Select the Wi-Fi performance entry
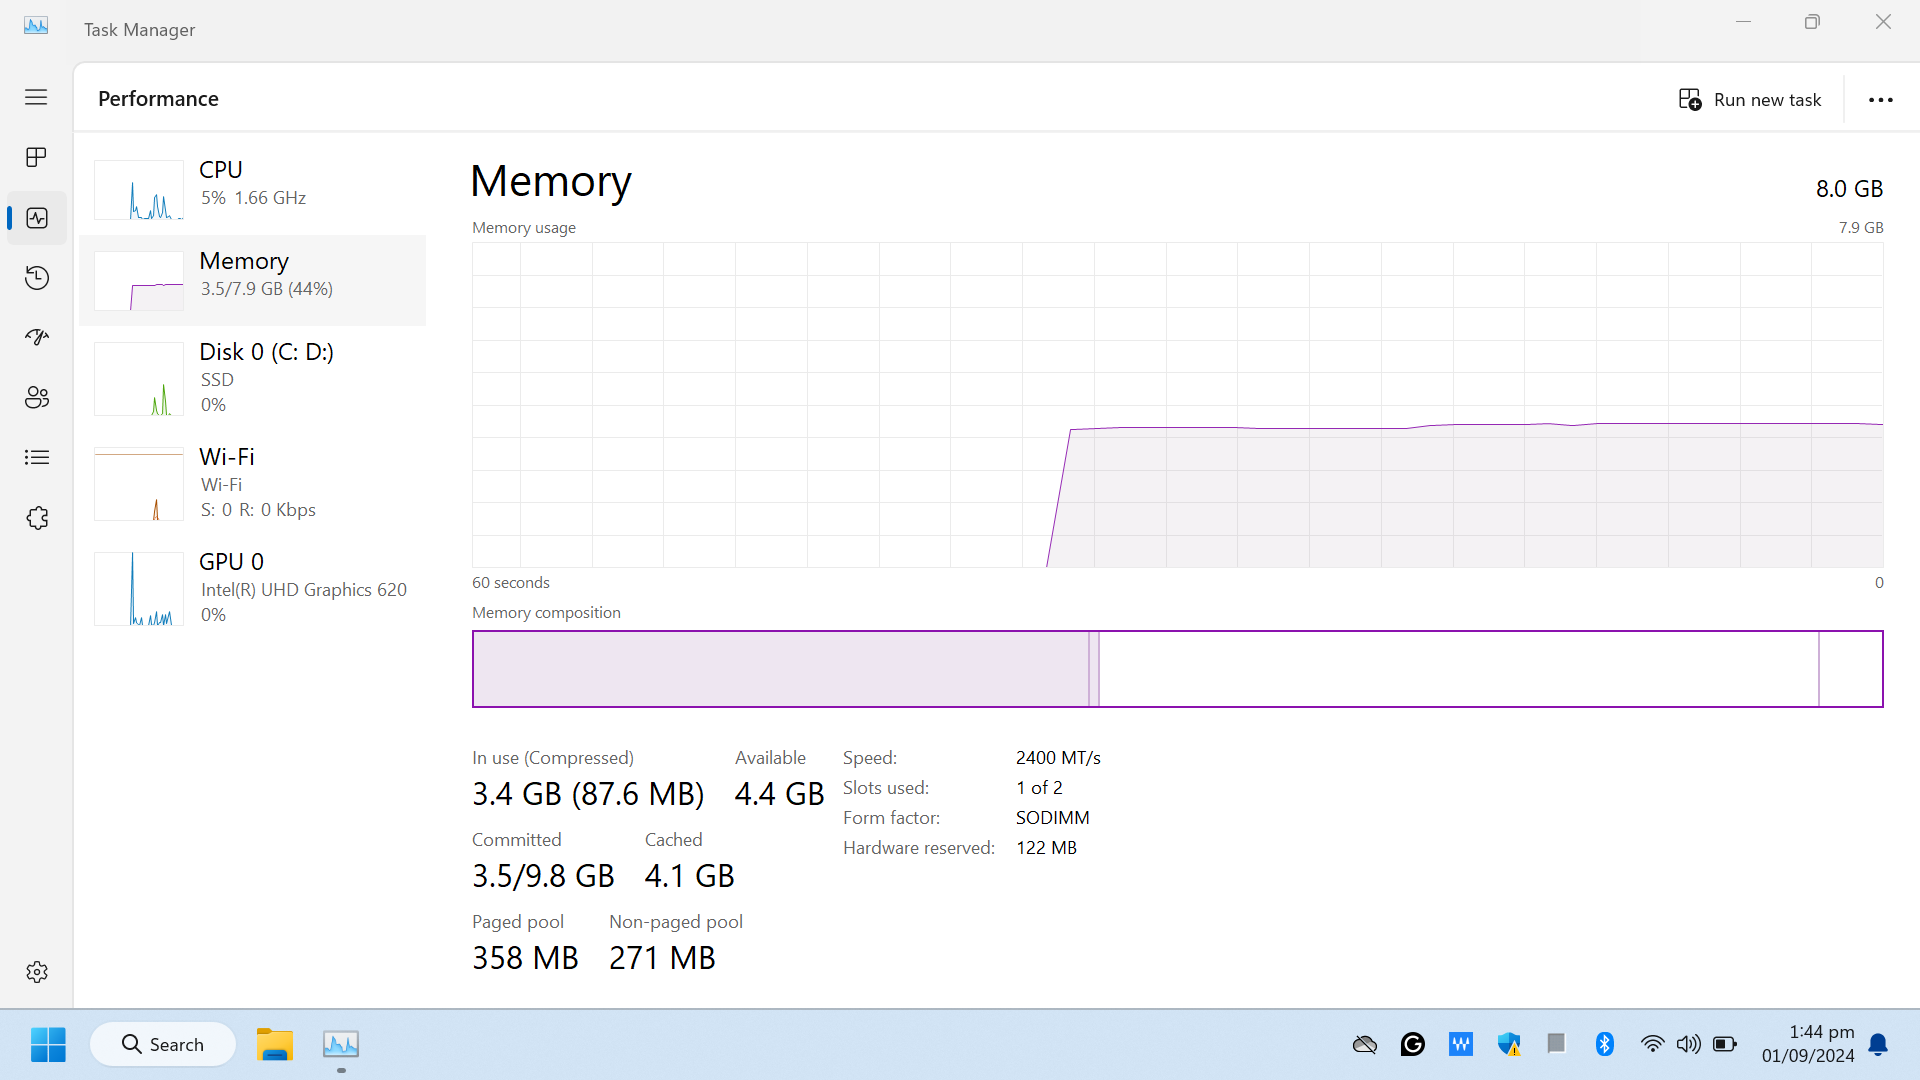The image size is (1920, 1080). [253, 483]
